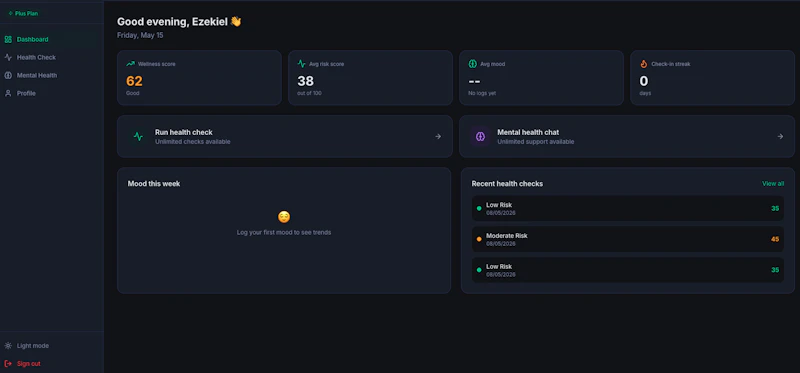Click the 'out of 100' label
This screenshot has width=800, height=373.
point(309,93)
